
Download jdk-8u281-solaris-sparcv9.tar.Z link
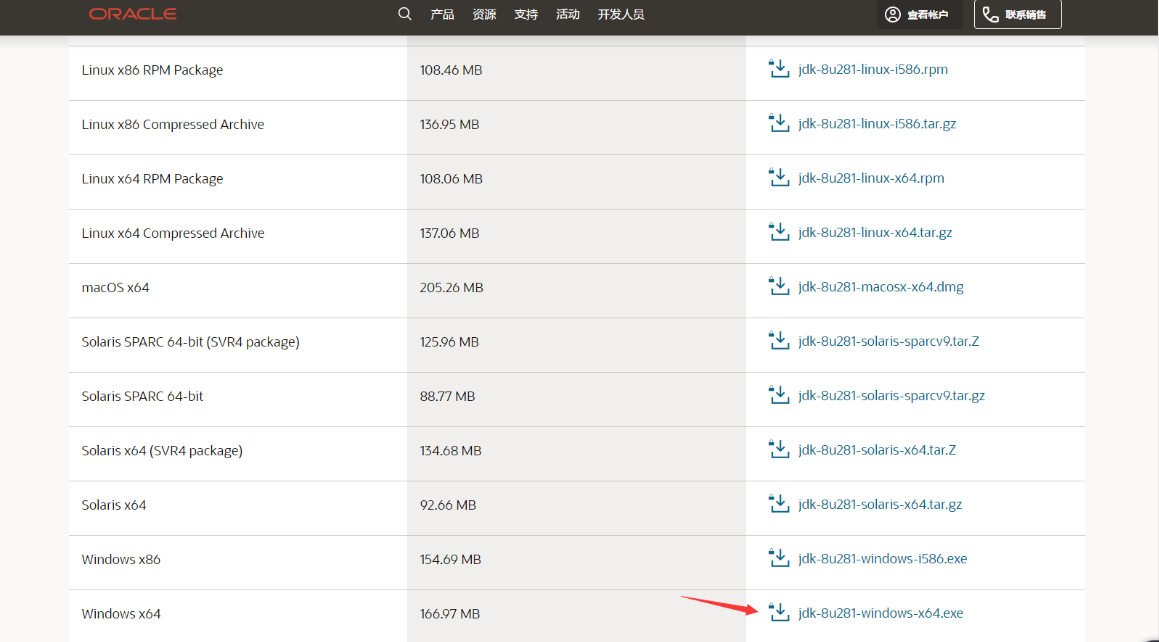pyautogui.click(x=888, y=341)
